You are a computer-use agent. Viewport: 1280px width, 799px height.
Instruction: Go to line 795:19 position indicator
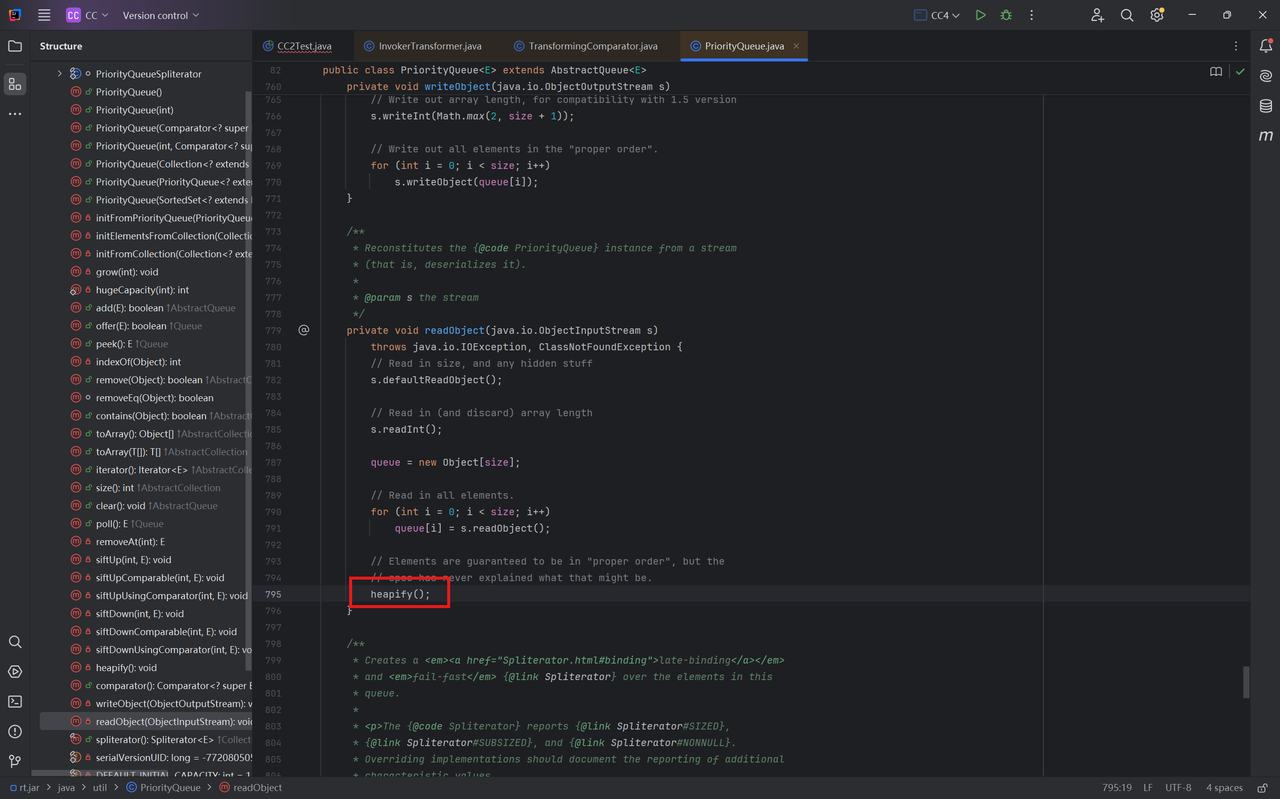[1117, 788]
